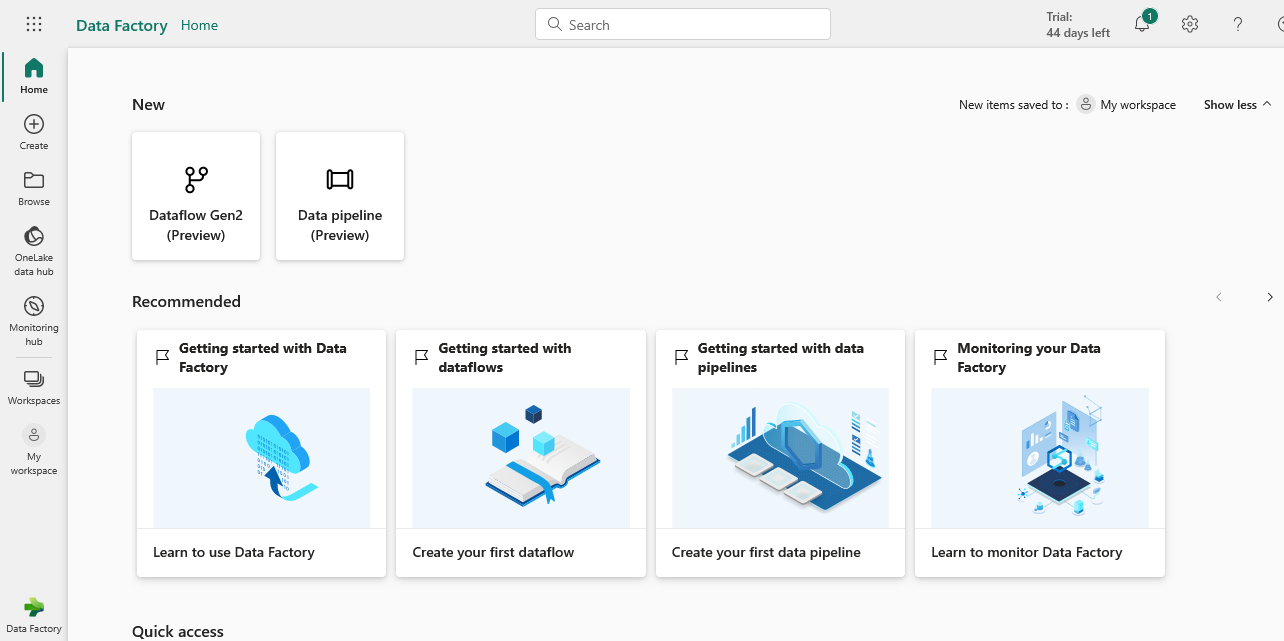Open the data pipelines chart illustration
This screenshot has height=641, width=1284.
[780, 458]
